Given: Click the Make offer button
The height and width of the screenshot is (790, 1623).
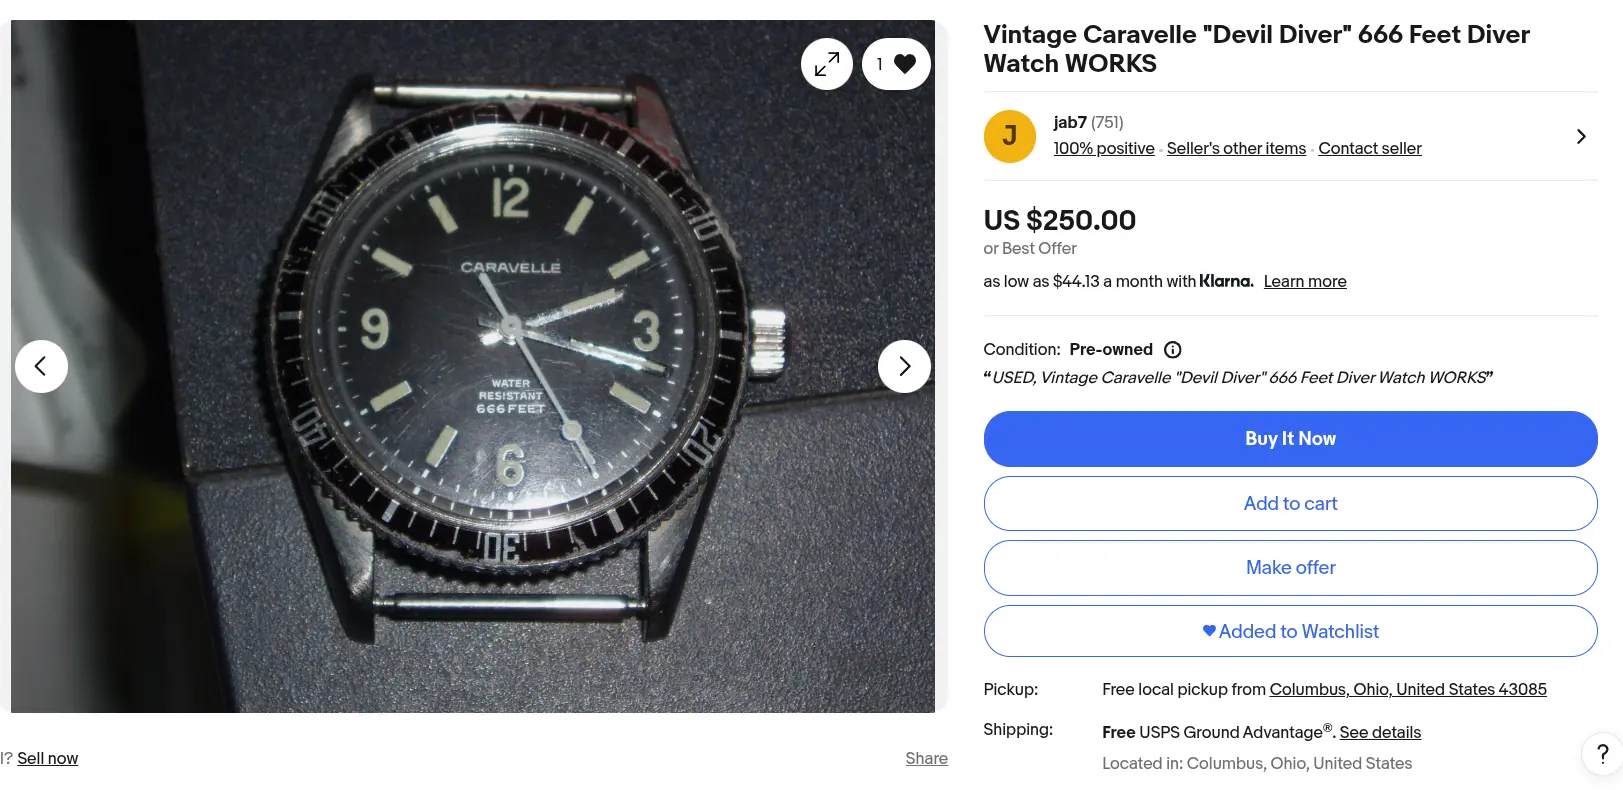Looking at the screenshot, I should pyautogui.click(x=1290, y=567).
